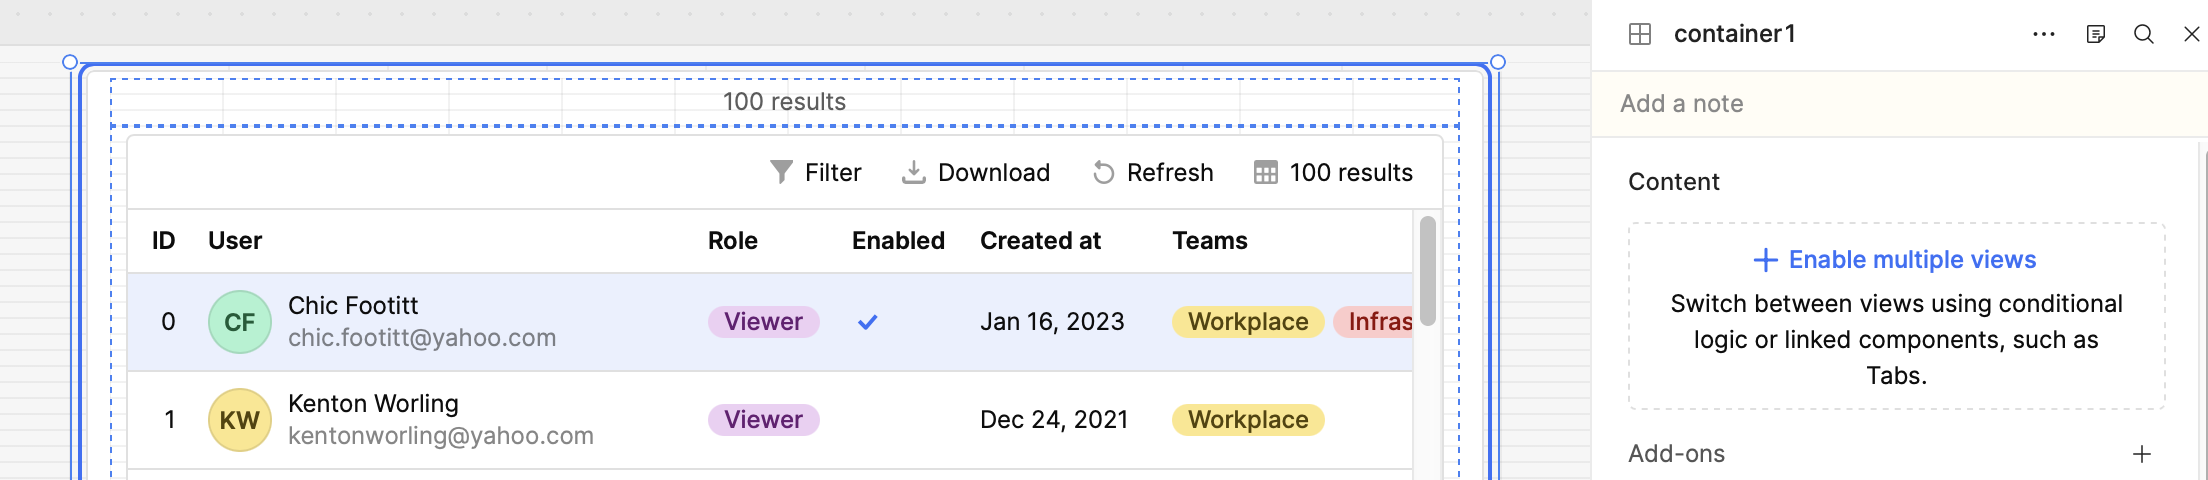Image resolution: width=2208 pixels, height=480 pixels.
Task: Click the table icon beside 100 results
Action: click(1265, 173)
